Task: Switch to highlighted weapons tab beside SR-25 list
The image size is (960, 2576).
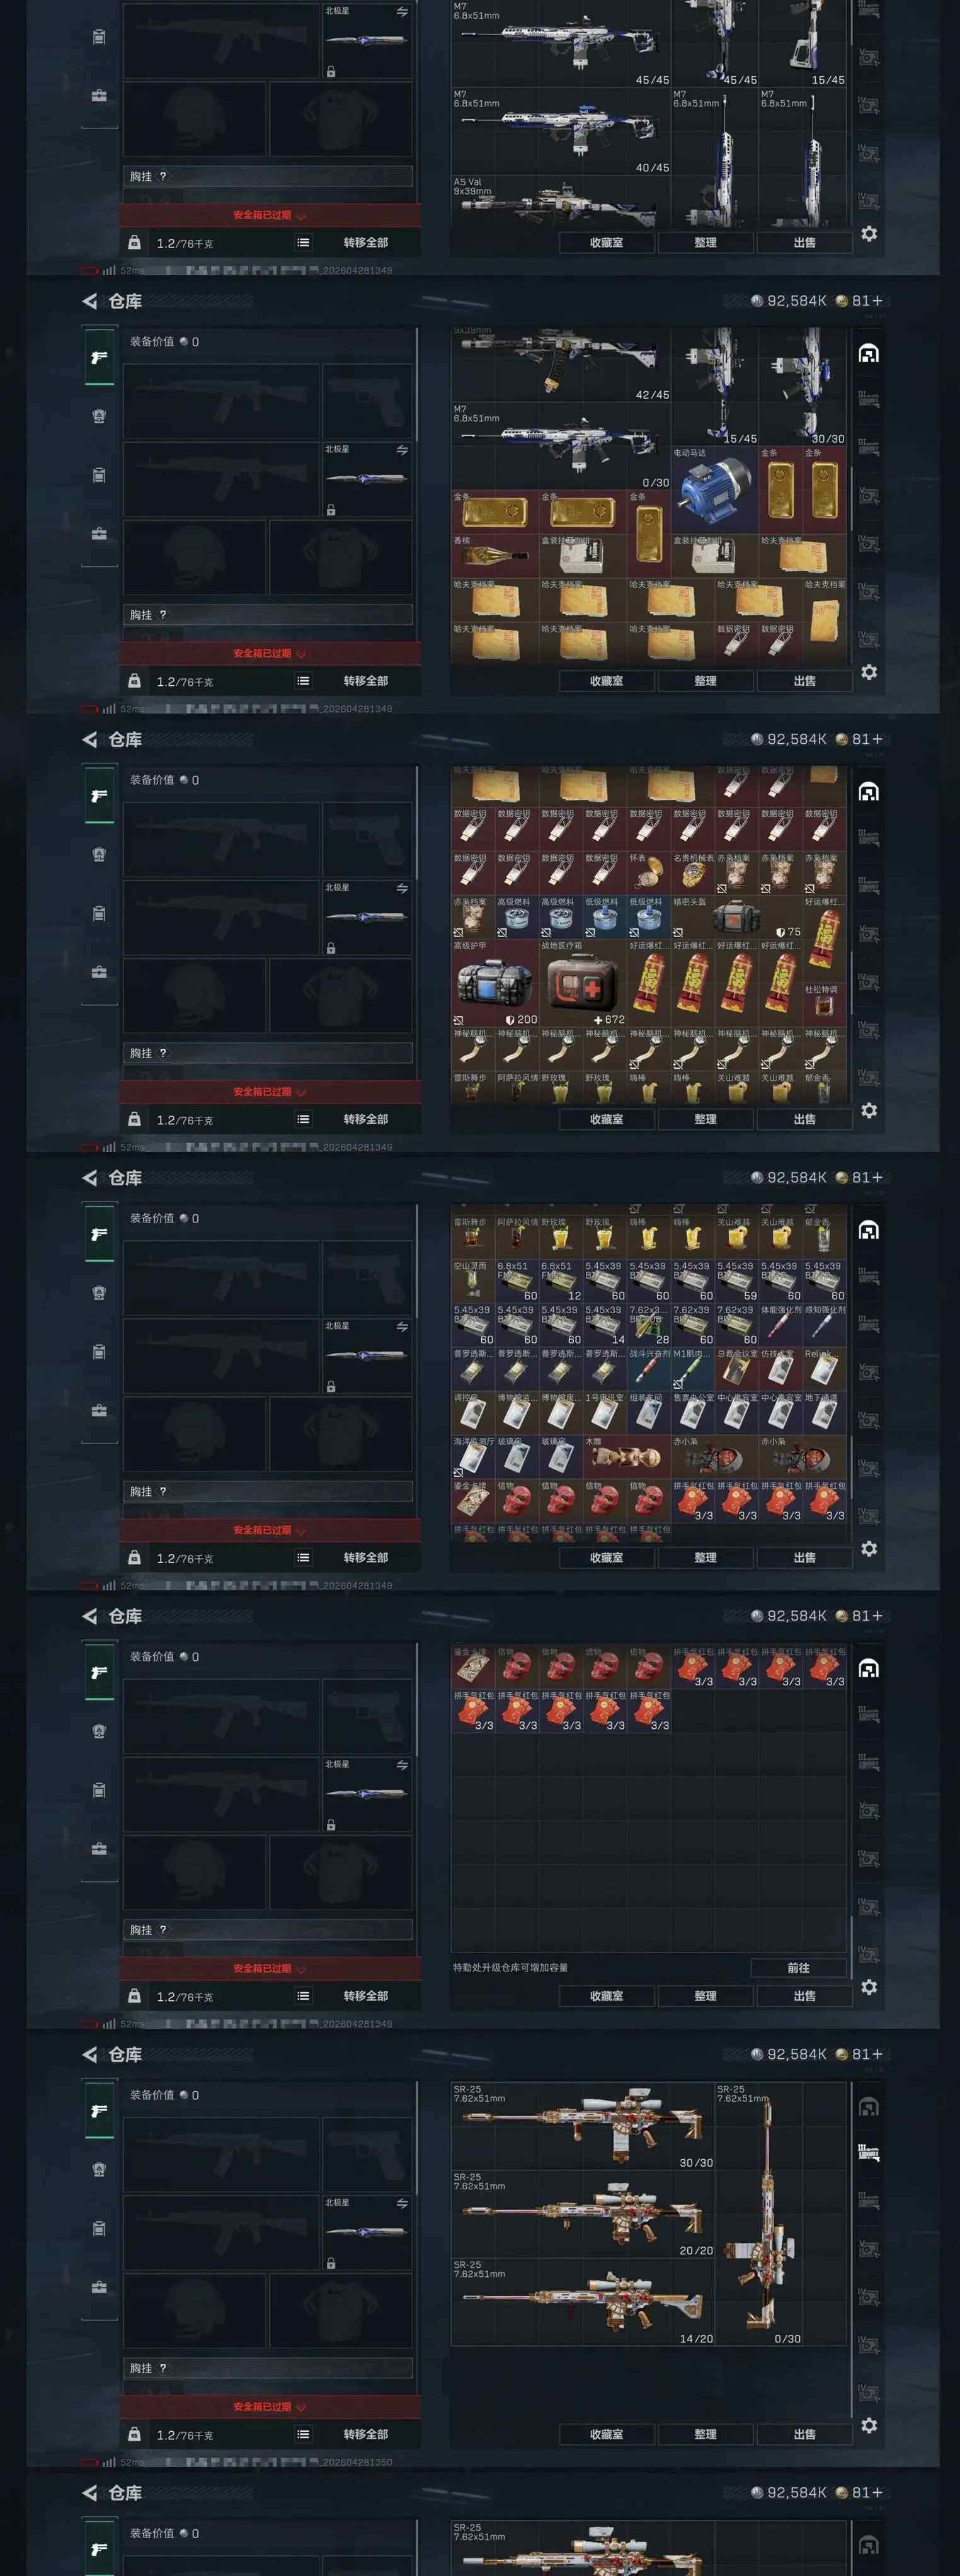Action: [869, 2152]
